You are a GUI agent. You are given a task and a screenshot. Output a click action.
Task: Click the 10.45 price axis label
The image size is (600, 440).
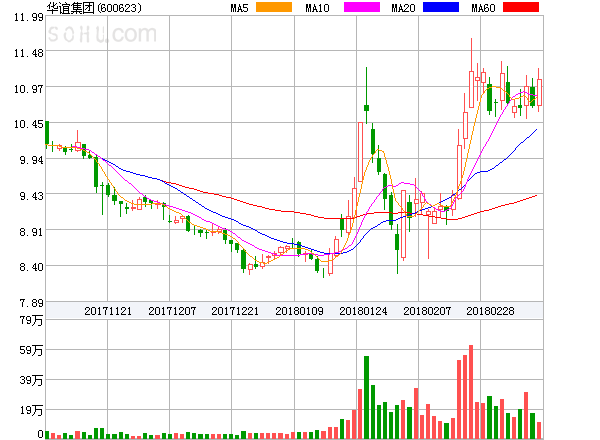coord(29,124)
